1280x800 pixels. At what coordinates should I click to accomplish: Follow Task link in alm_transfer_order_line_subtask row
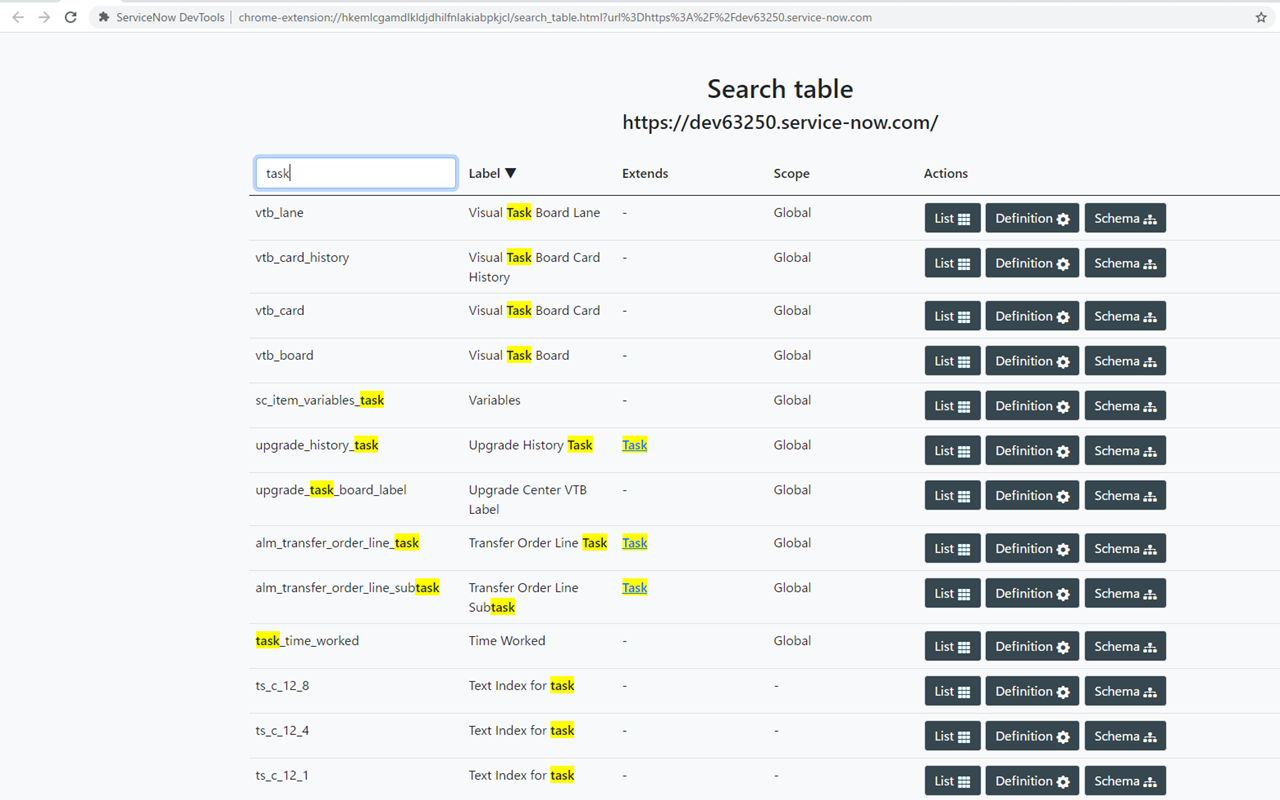coord(634,588)
